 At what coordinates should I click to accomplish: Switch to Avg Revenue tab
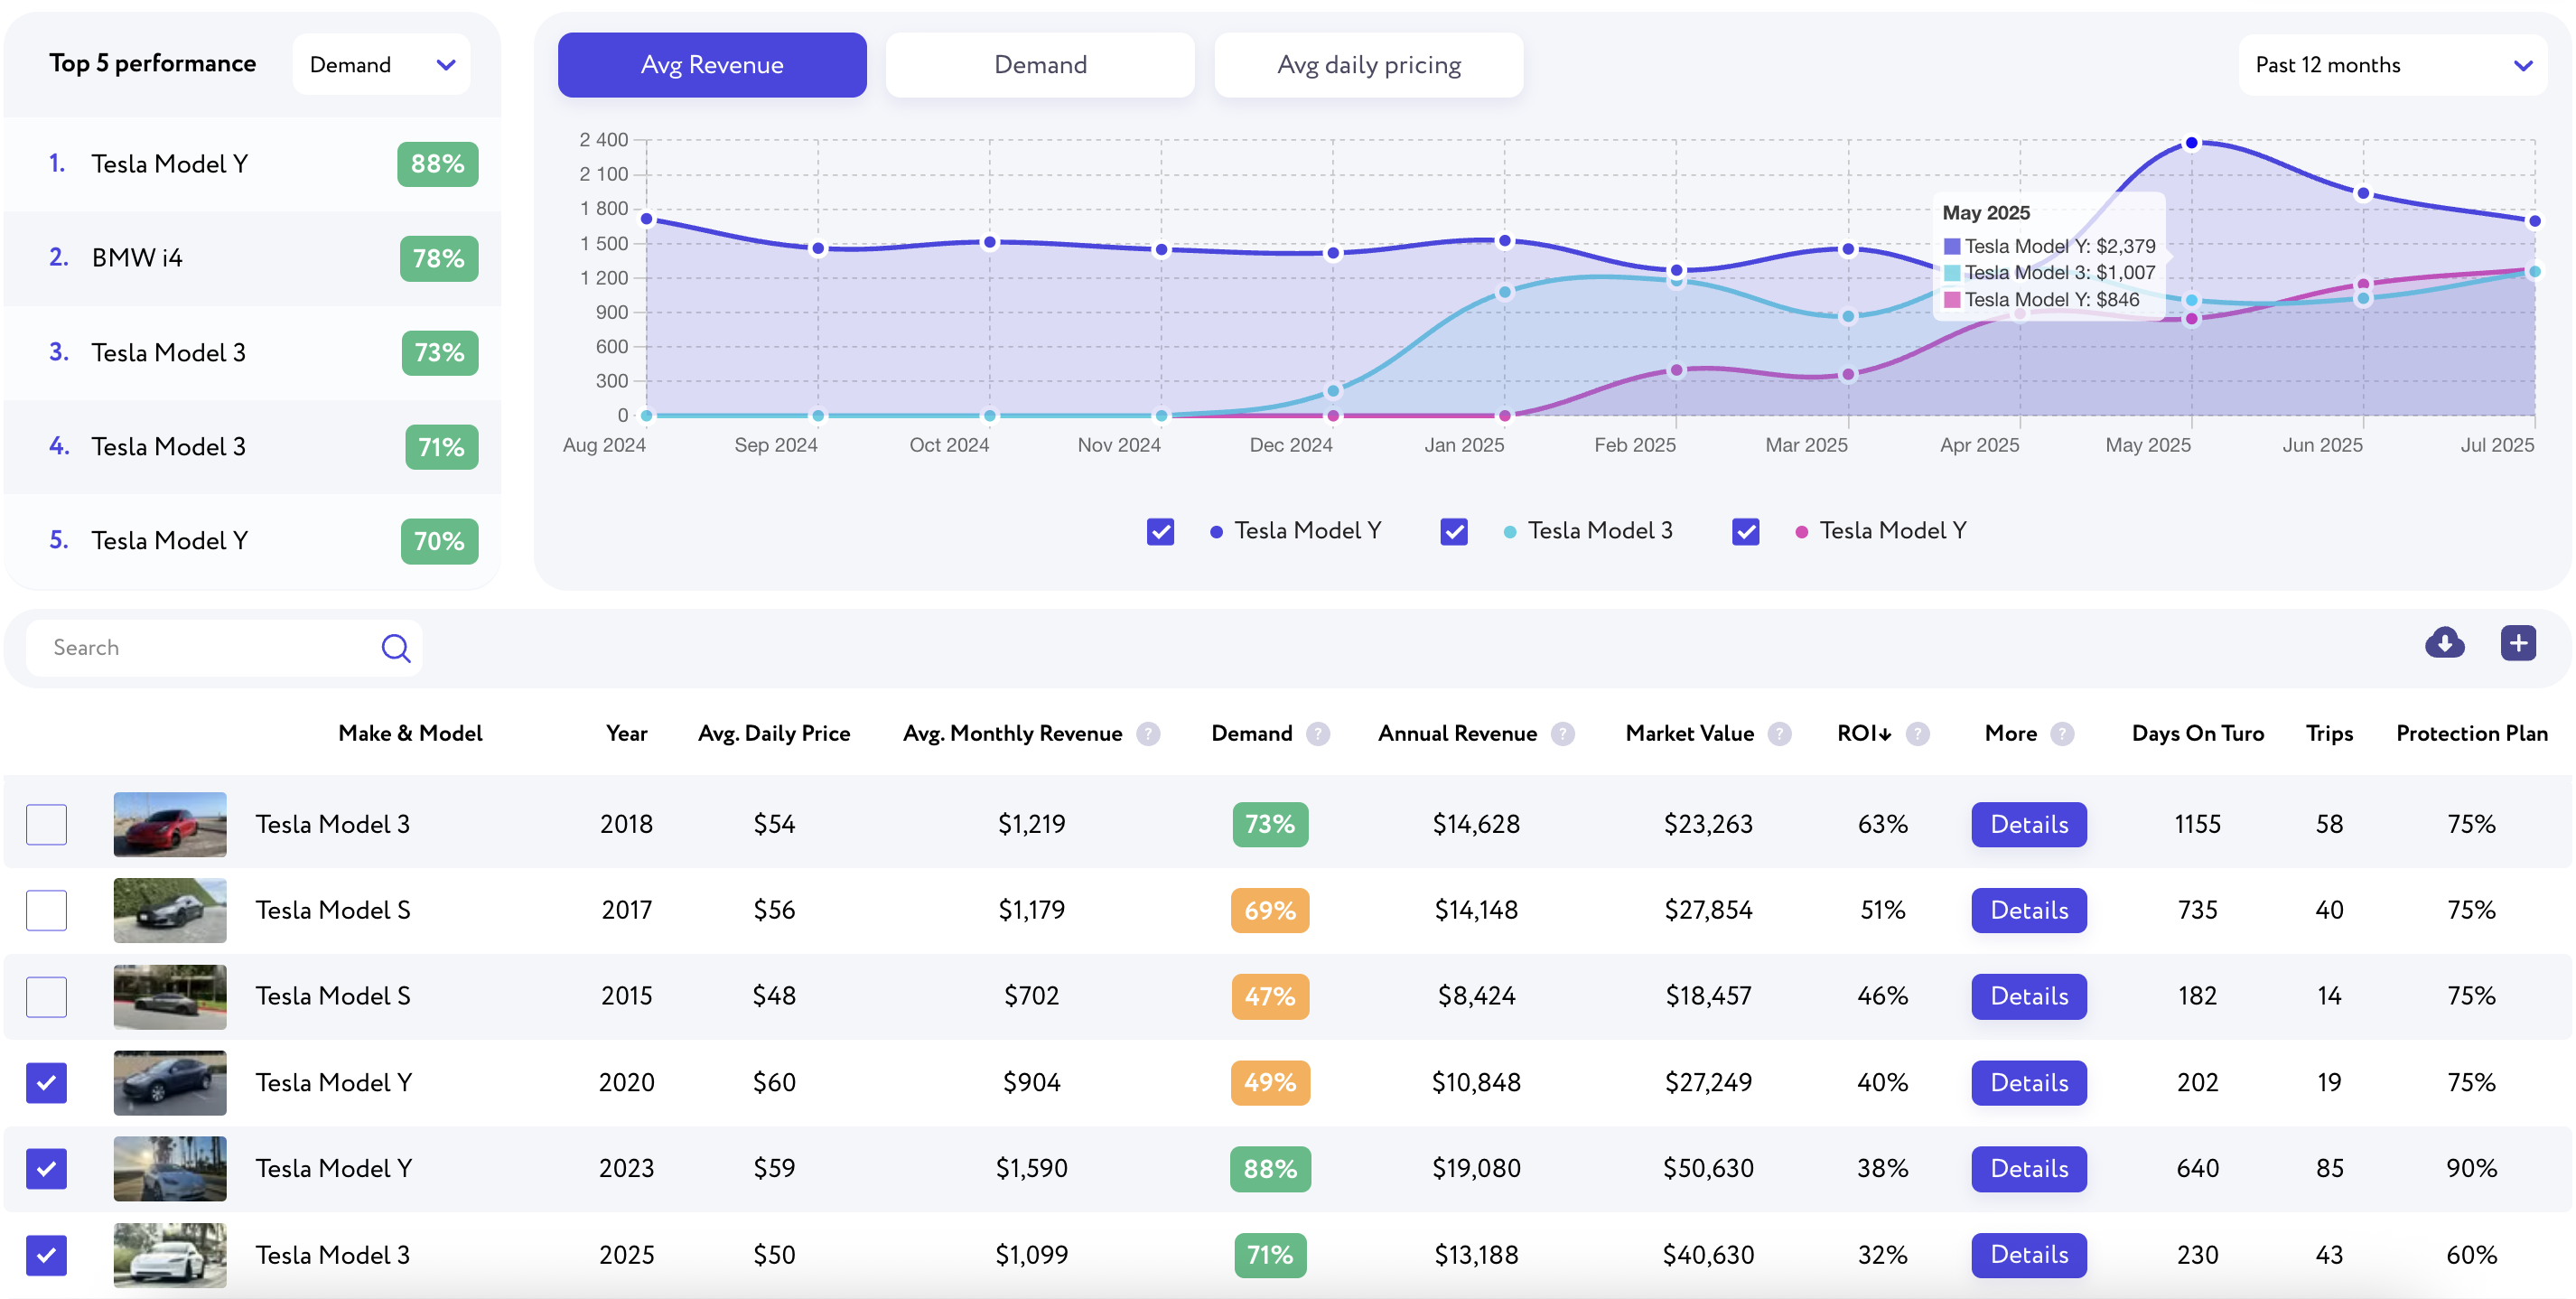pos(712,65)
